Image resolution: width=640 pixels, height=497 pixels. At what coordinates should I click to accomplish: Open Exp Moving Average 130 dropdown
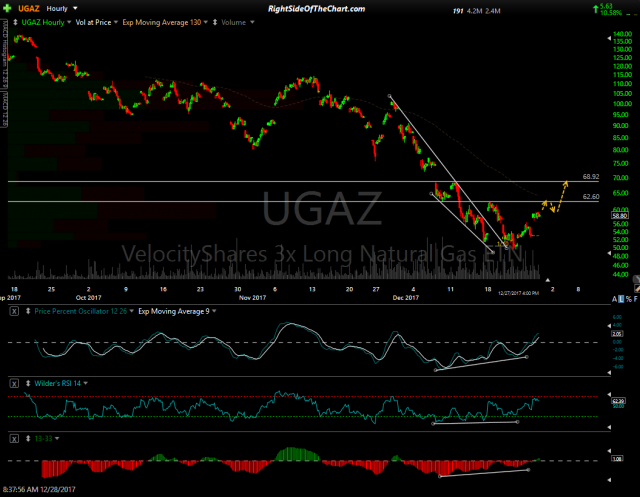[x=205, y=22]
